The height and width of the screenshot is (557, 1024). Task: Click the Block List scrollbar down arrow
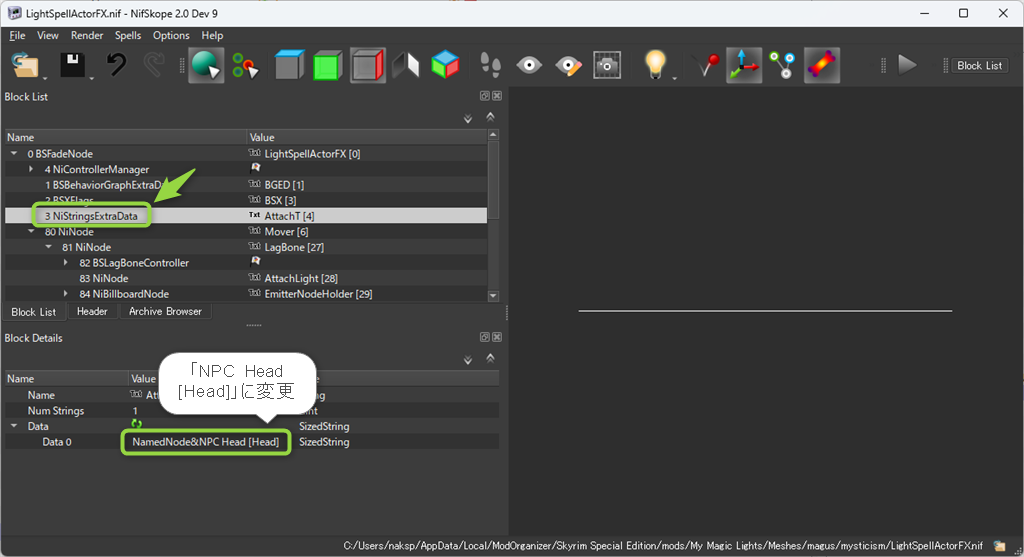[x=493, y=296]
